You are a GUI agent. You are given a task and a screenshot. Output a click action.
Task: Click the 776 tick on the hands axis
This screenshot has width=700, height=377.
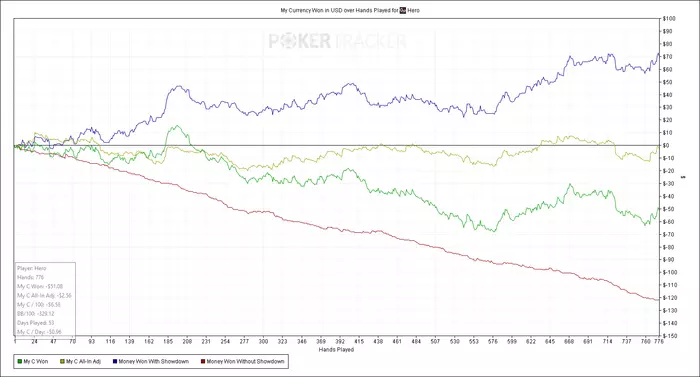tap(658, 341)
